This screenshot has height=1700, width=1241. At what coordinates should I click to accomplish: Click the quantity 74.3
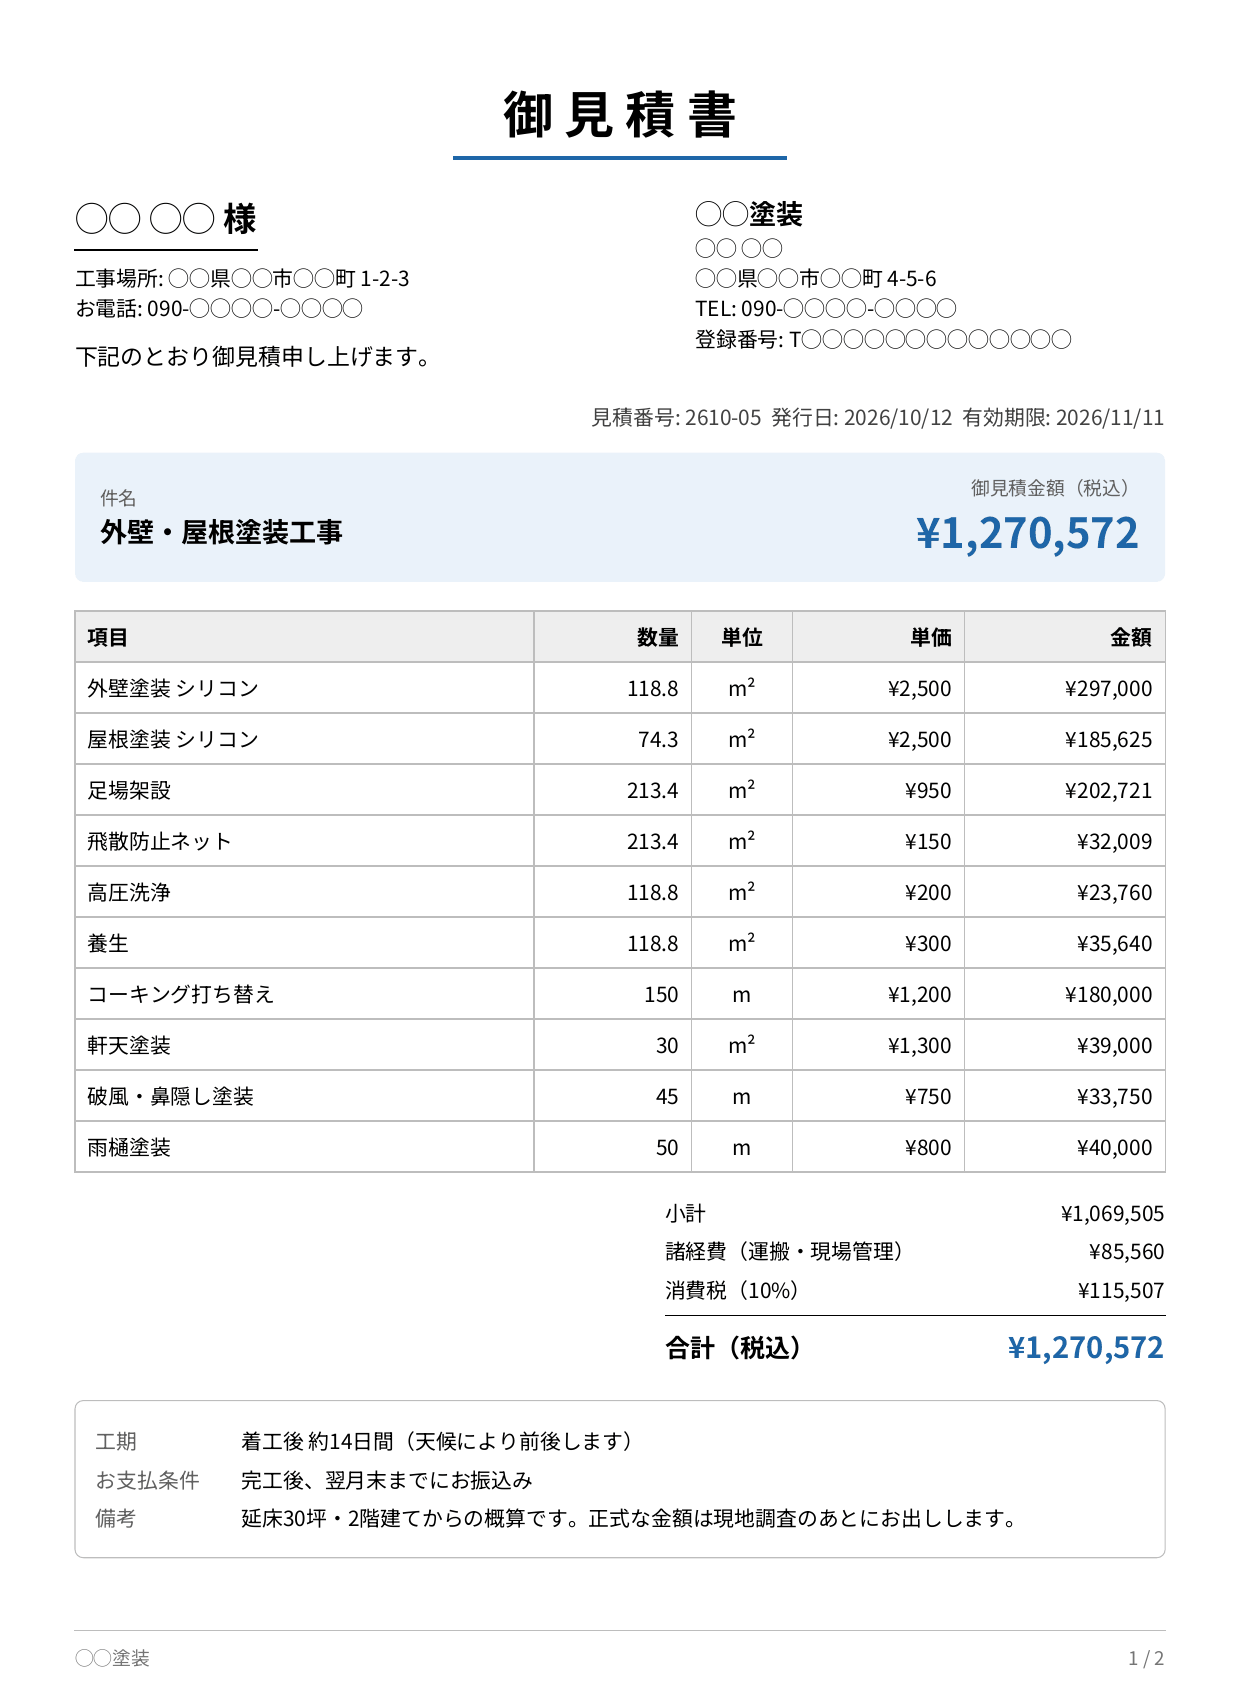(x=658, y=739)
